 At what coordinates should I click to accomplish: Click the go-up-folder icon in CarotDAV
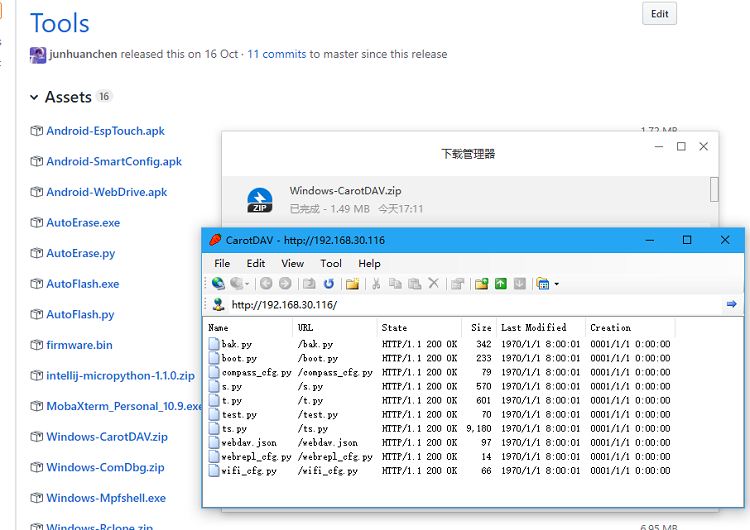[309, 284]
